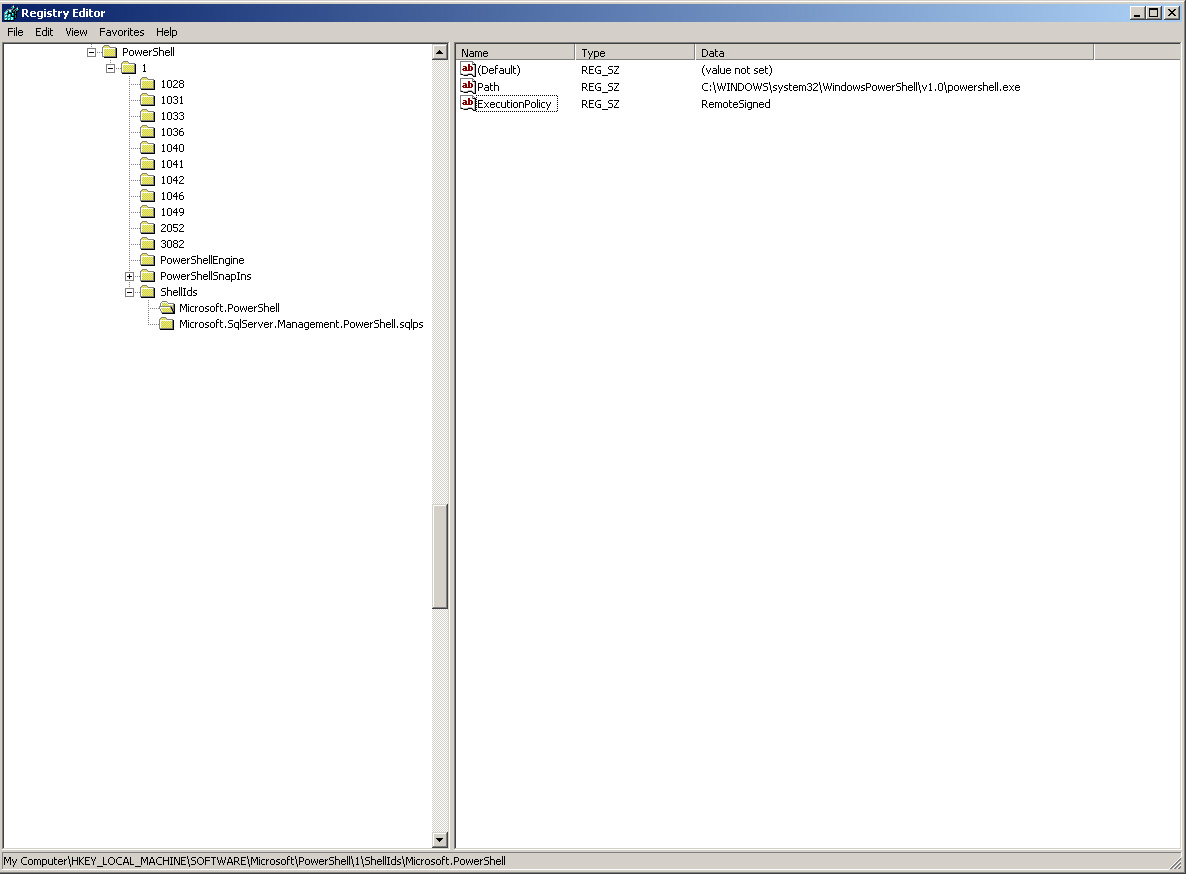Click the status bar registry path

pyautogui.click(x=254, y=860)
